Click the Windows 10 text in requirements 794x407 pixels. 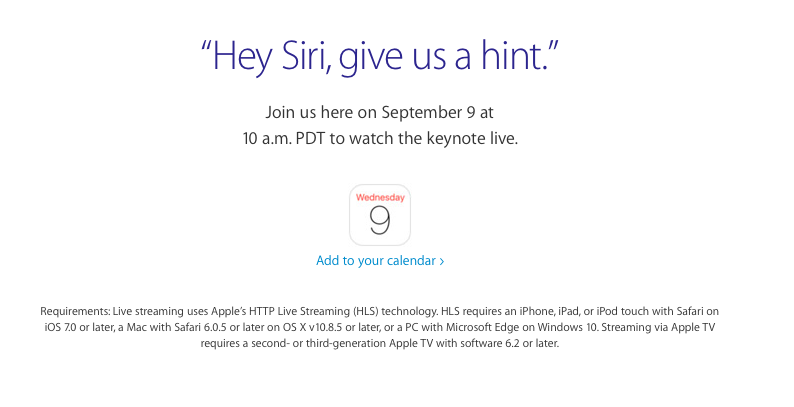click(x=568, y=328)
